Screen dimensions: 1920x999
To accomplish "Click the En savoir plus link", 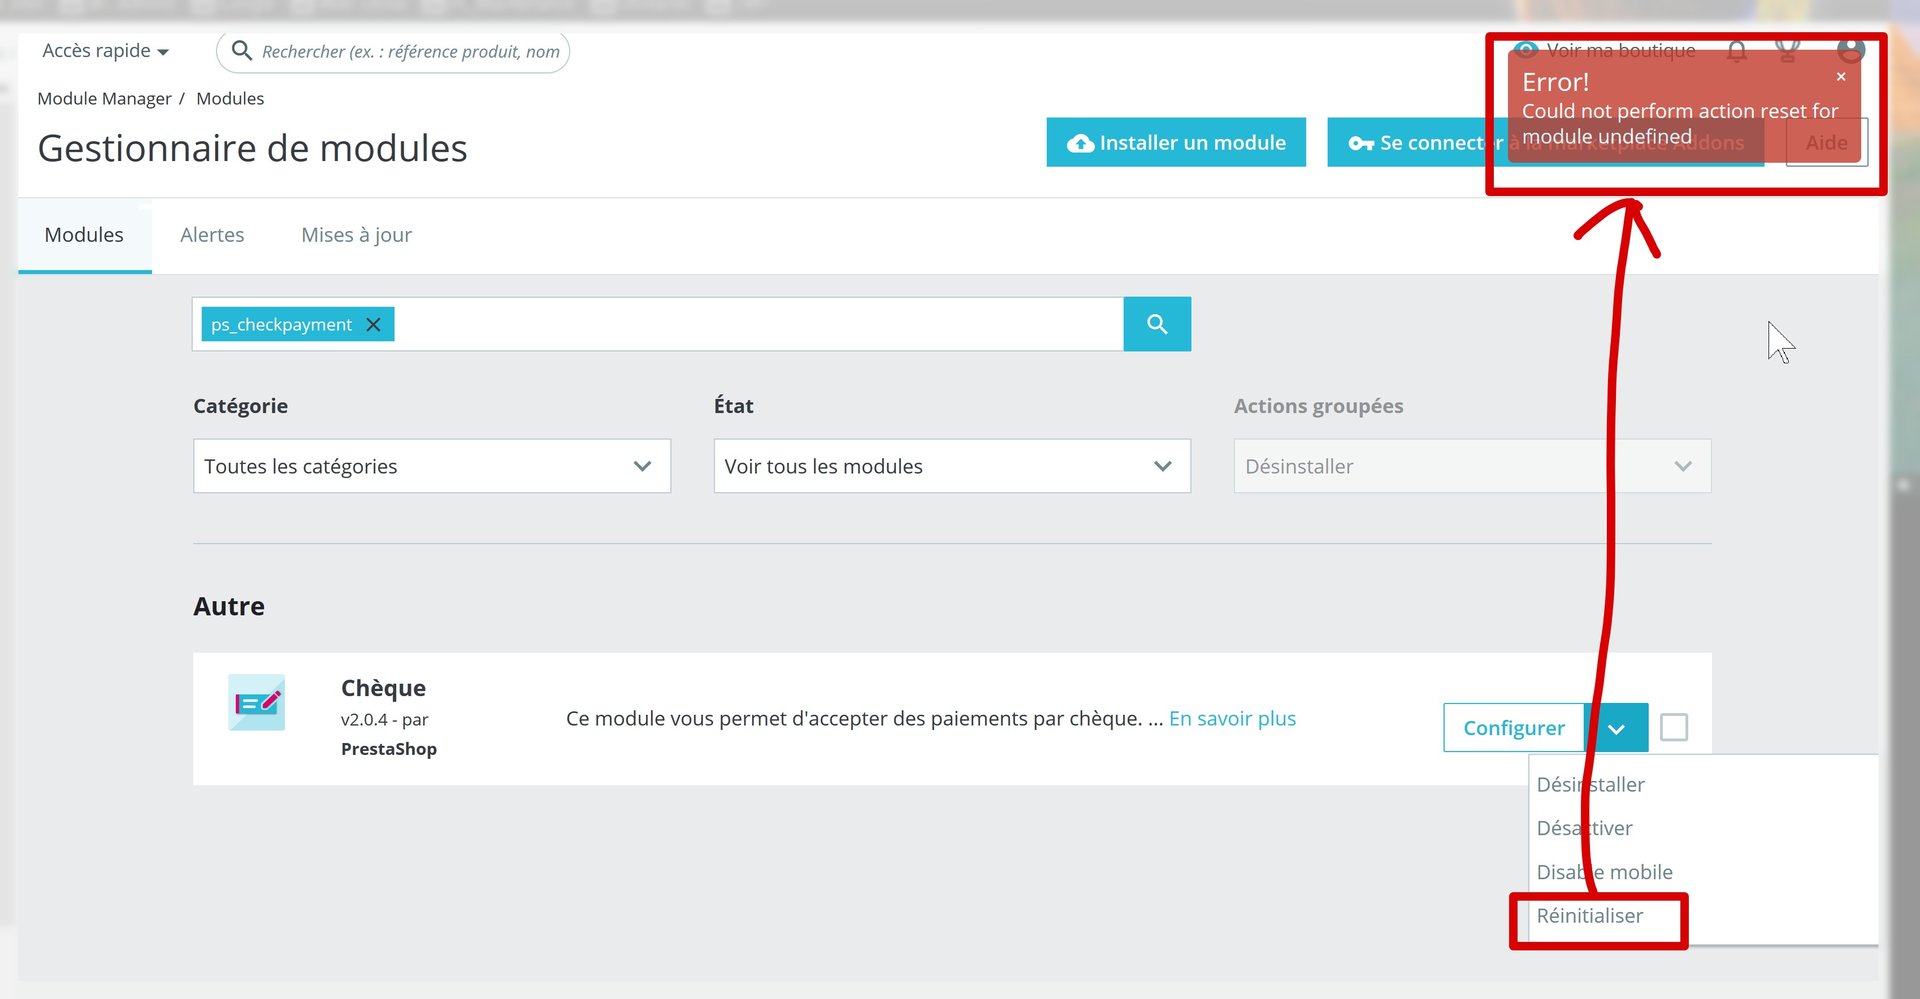I will click(x=1232, y=718).
